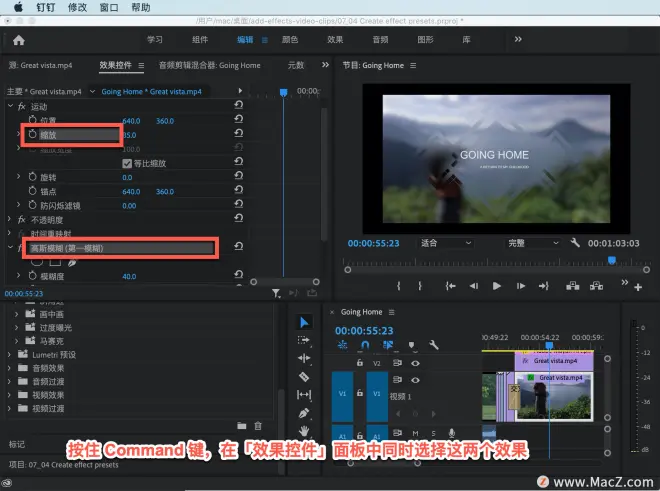Image resolution: width=660 pixels, height=491 pixels.
Task: Select the Track Select Forward tool
Action: coord(304,340)
